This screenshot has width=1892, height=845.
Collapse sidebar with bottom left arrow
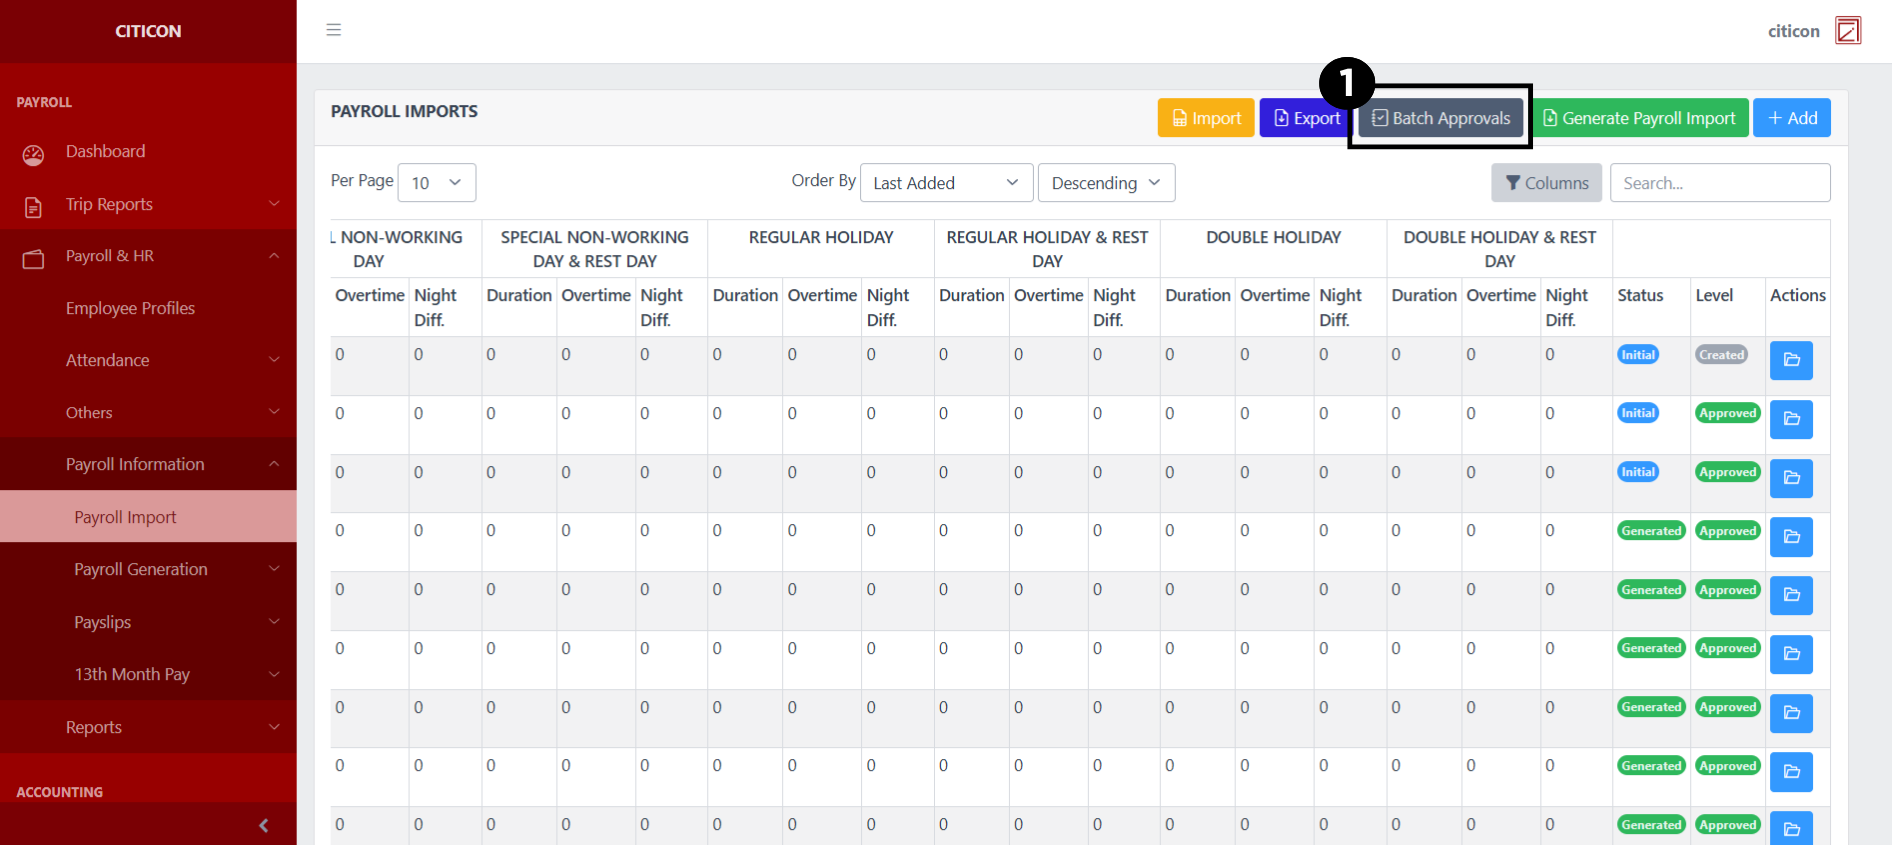pos(263,825)
